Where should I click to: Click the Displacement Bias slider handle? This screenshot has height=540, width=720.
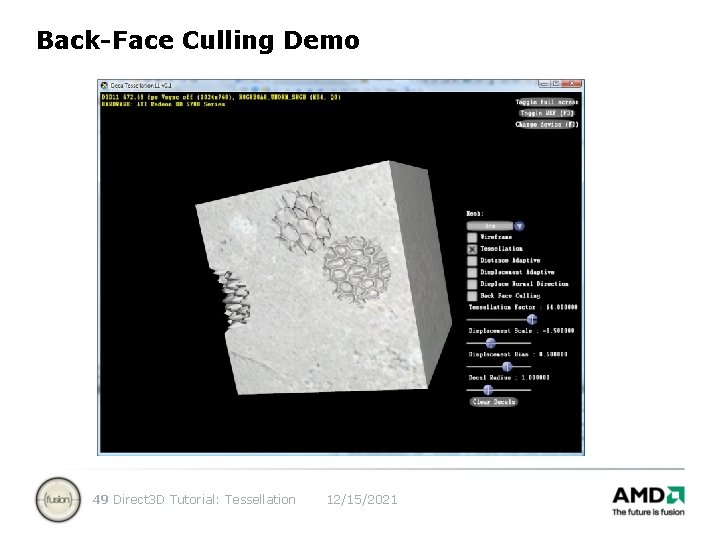507,366
